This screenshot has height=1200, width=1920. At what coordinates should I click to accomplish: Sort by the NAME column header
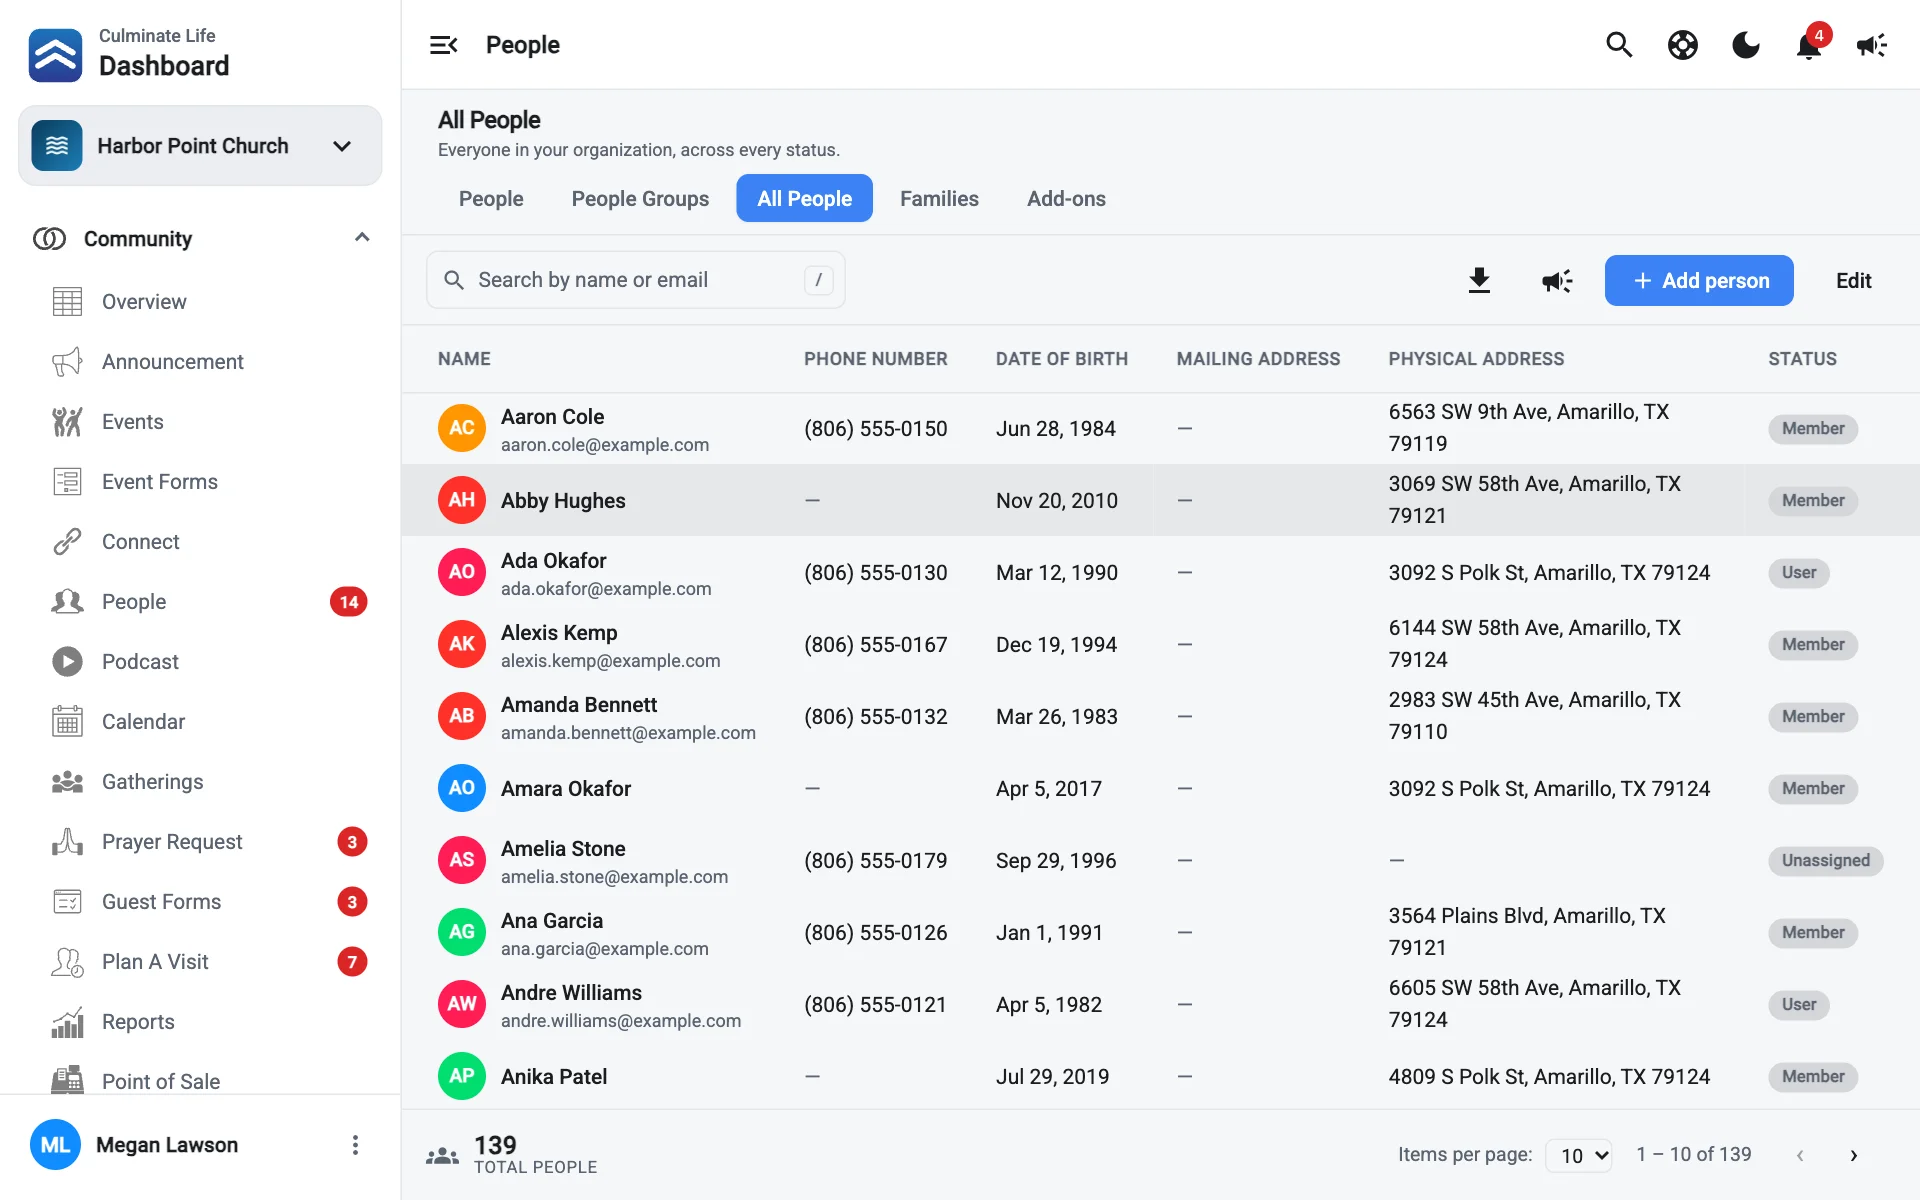coord(464,359)
